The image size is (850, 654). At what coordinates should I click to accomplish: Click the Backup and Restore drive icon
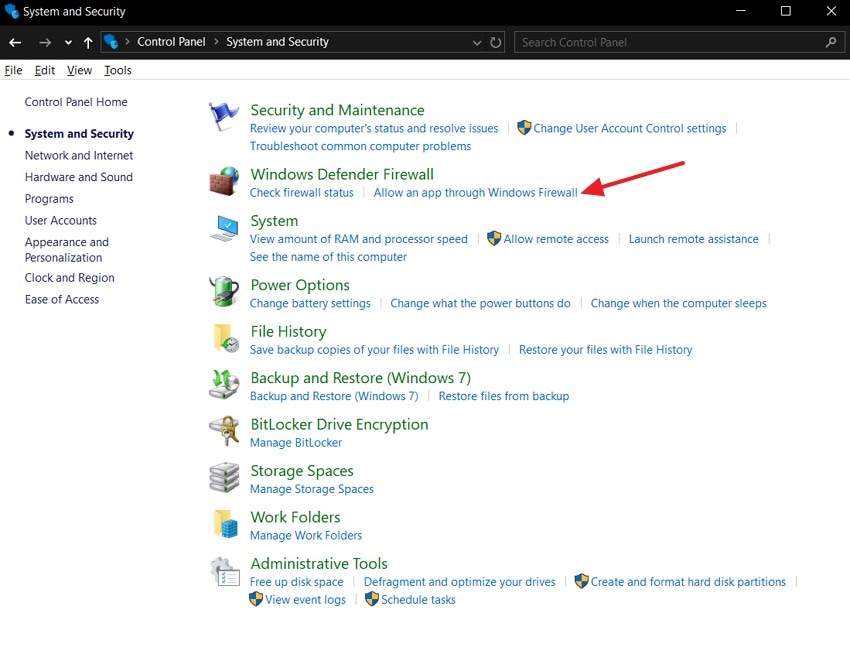click(x=224, y=384)
